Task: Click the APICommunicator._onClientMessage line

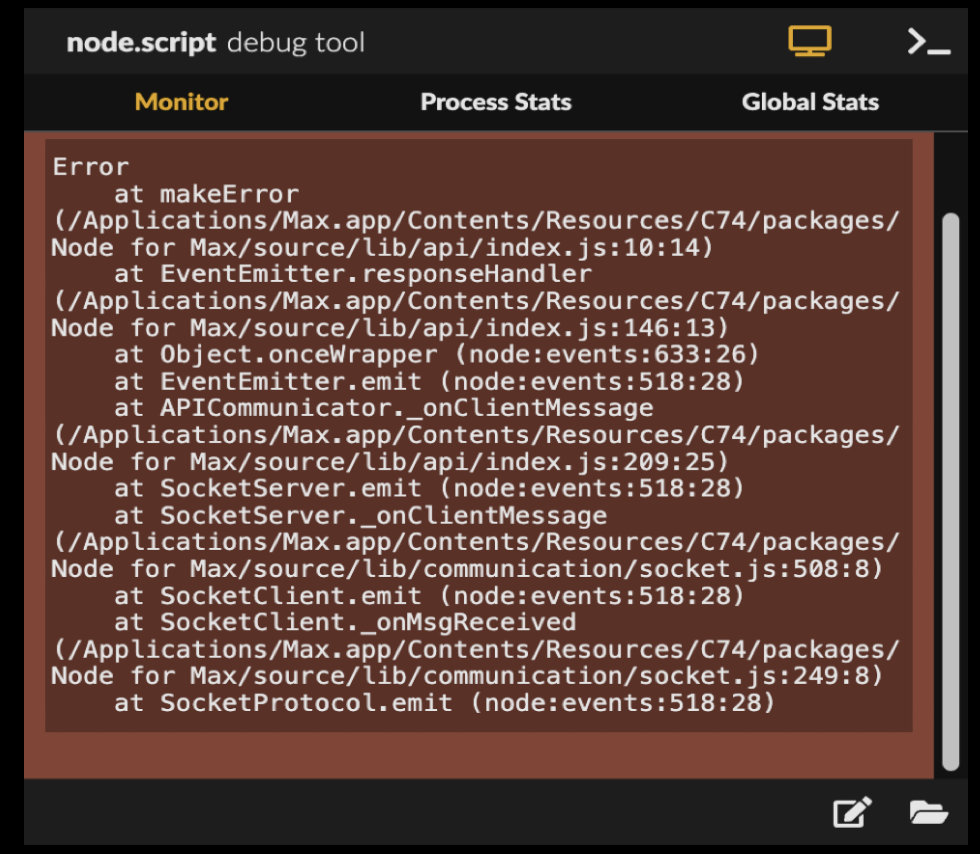Action: tap(383, 408)
